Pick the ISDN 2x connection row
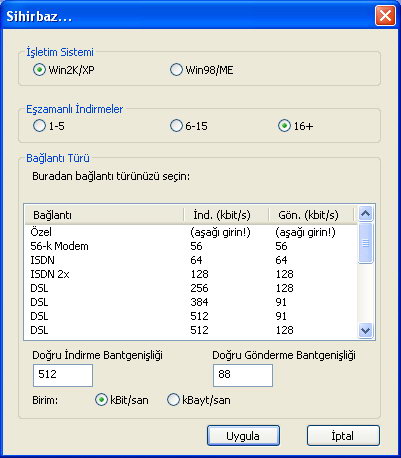This screenshot has width=401, height=458. click(x=191, y=274)
